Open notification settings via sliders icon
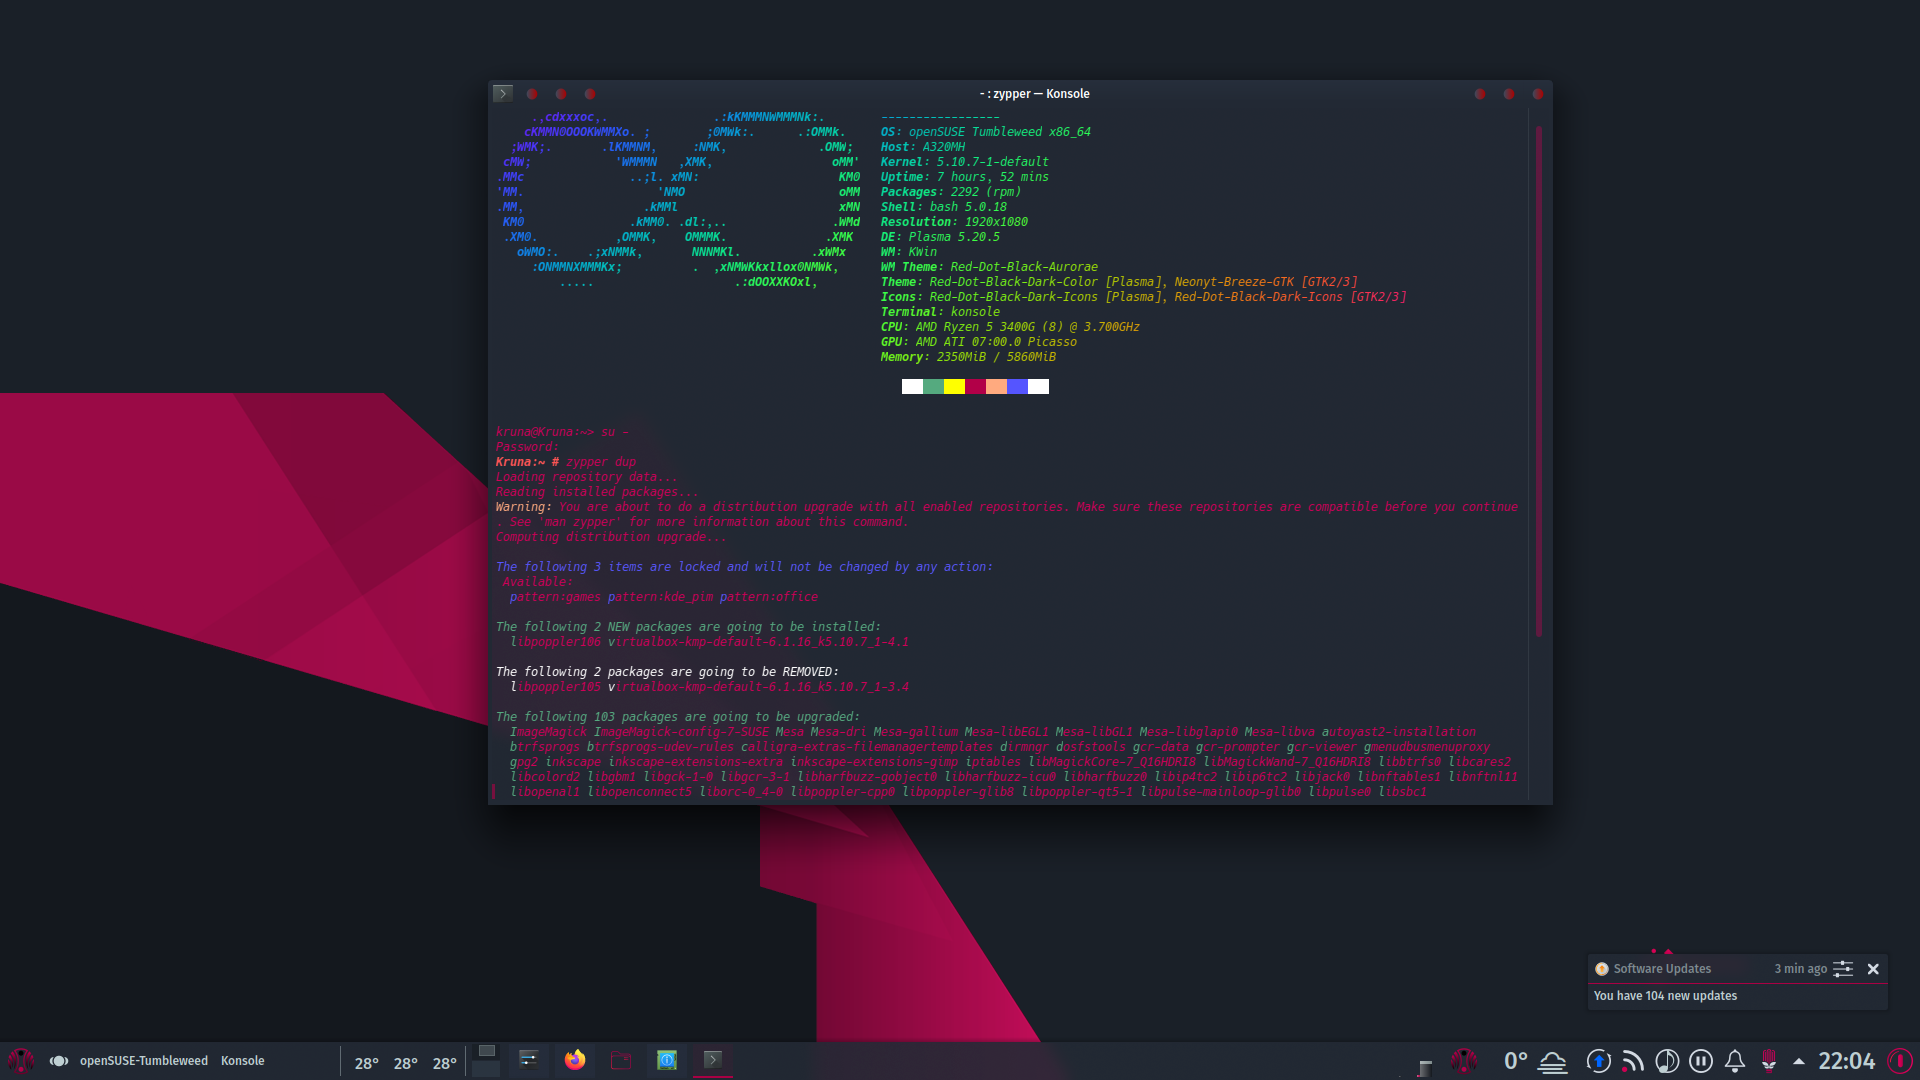This screenshot has width=1920, height=1080. [1843, 969]
